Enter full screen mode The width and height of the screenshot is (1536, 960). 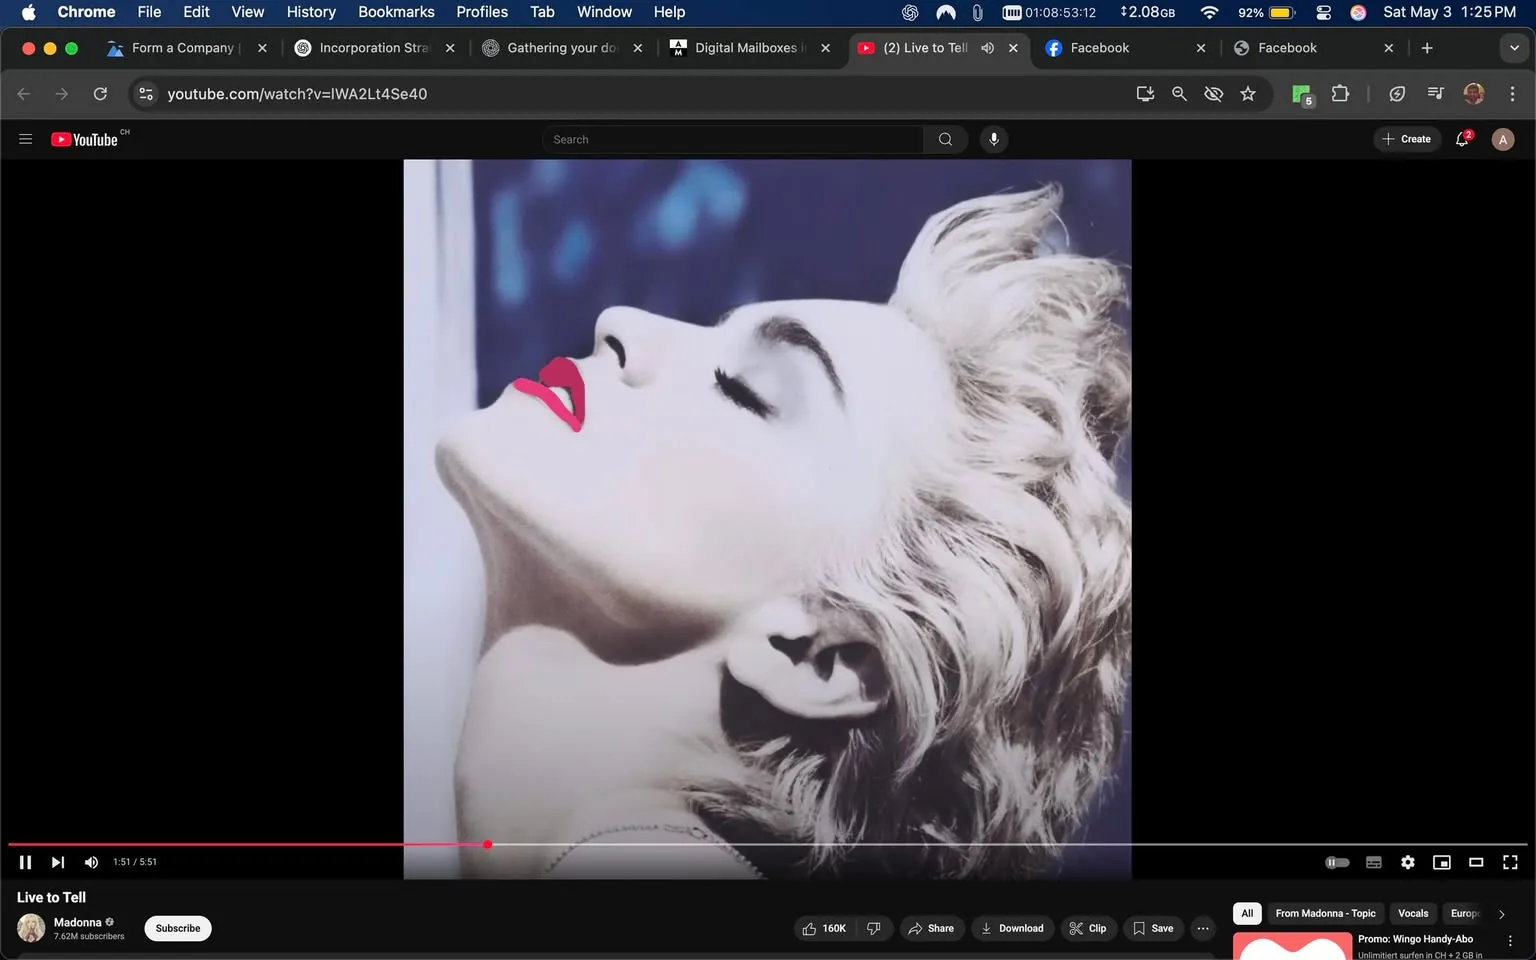click(1510, 862)
